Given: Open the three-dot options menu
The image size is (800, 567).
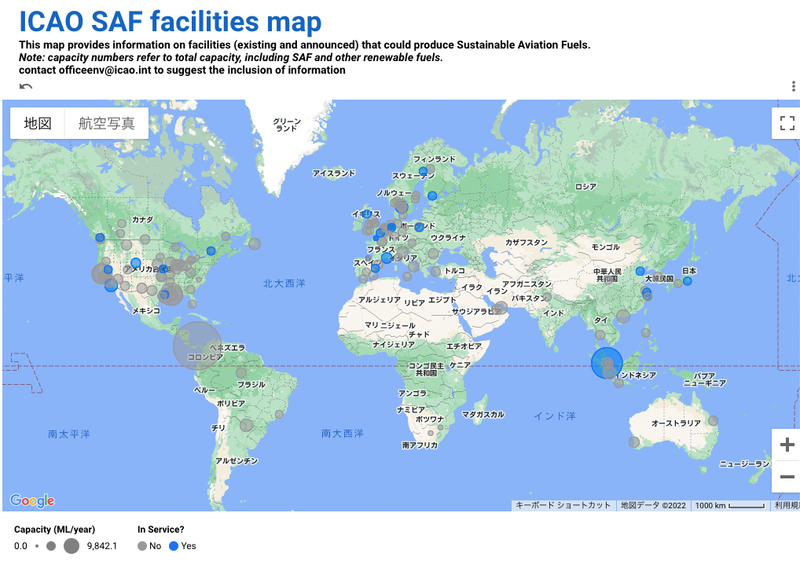Looking at the screenshot, I should coord(793,86).
